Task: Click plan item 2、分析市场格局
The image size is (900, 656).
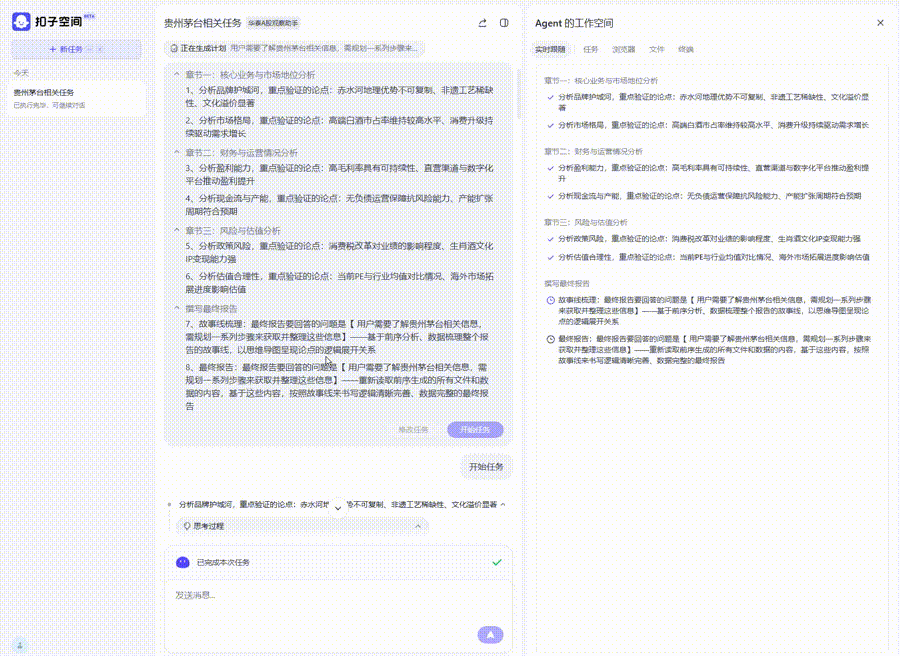Action: 339,127
